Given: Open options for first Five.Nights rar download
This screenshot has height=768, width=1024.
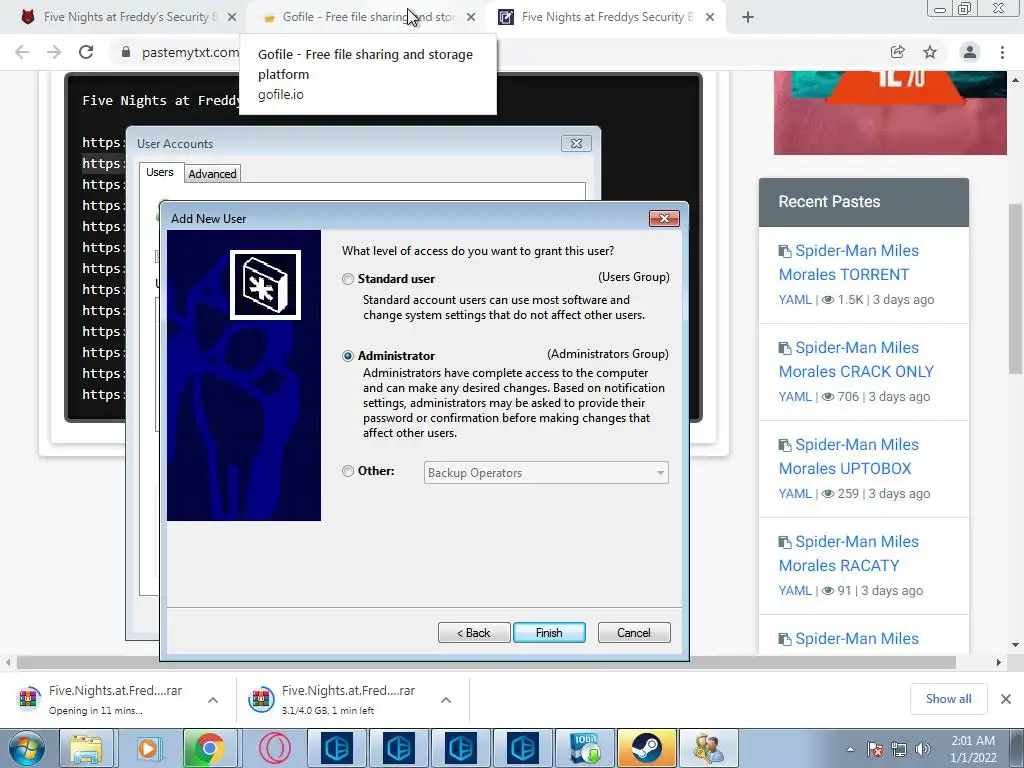Looking at the screenshot, I should pos(213,700).
